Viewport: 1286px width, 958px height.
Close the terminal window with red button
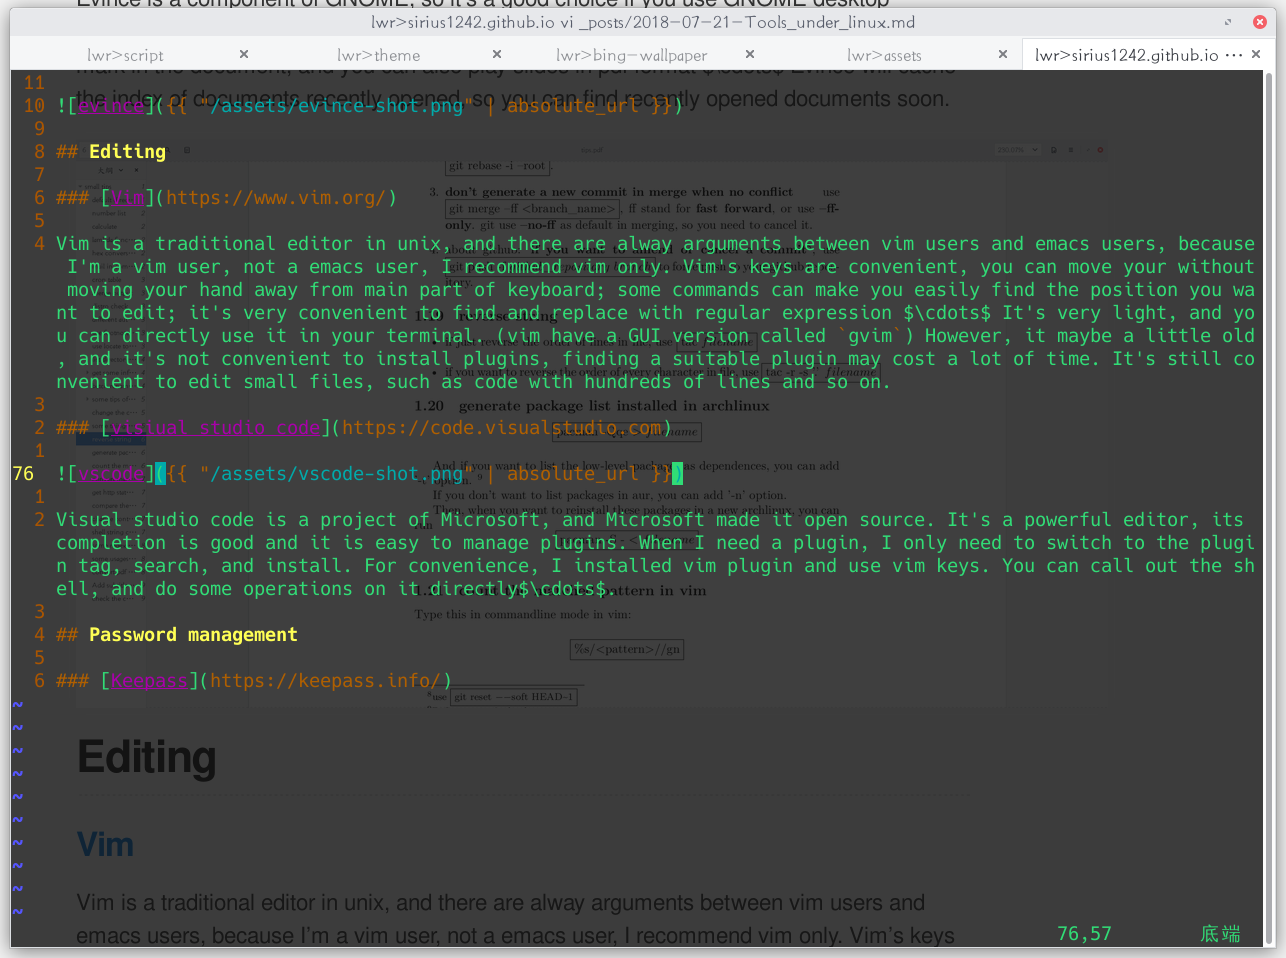(x=1259, y=22)
